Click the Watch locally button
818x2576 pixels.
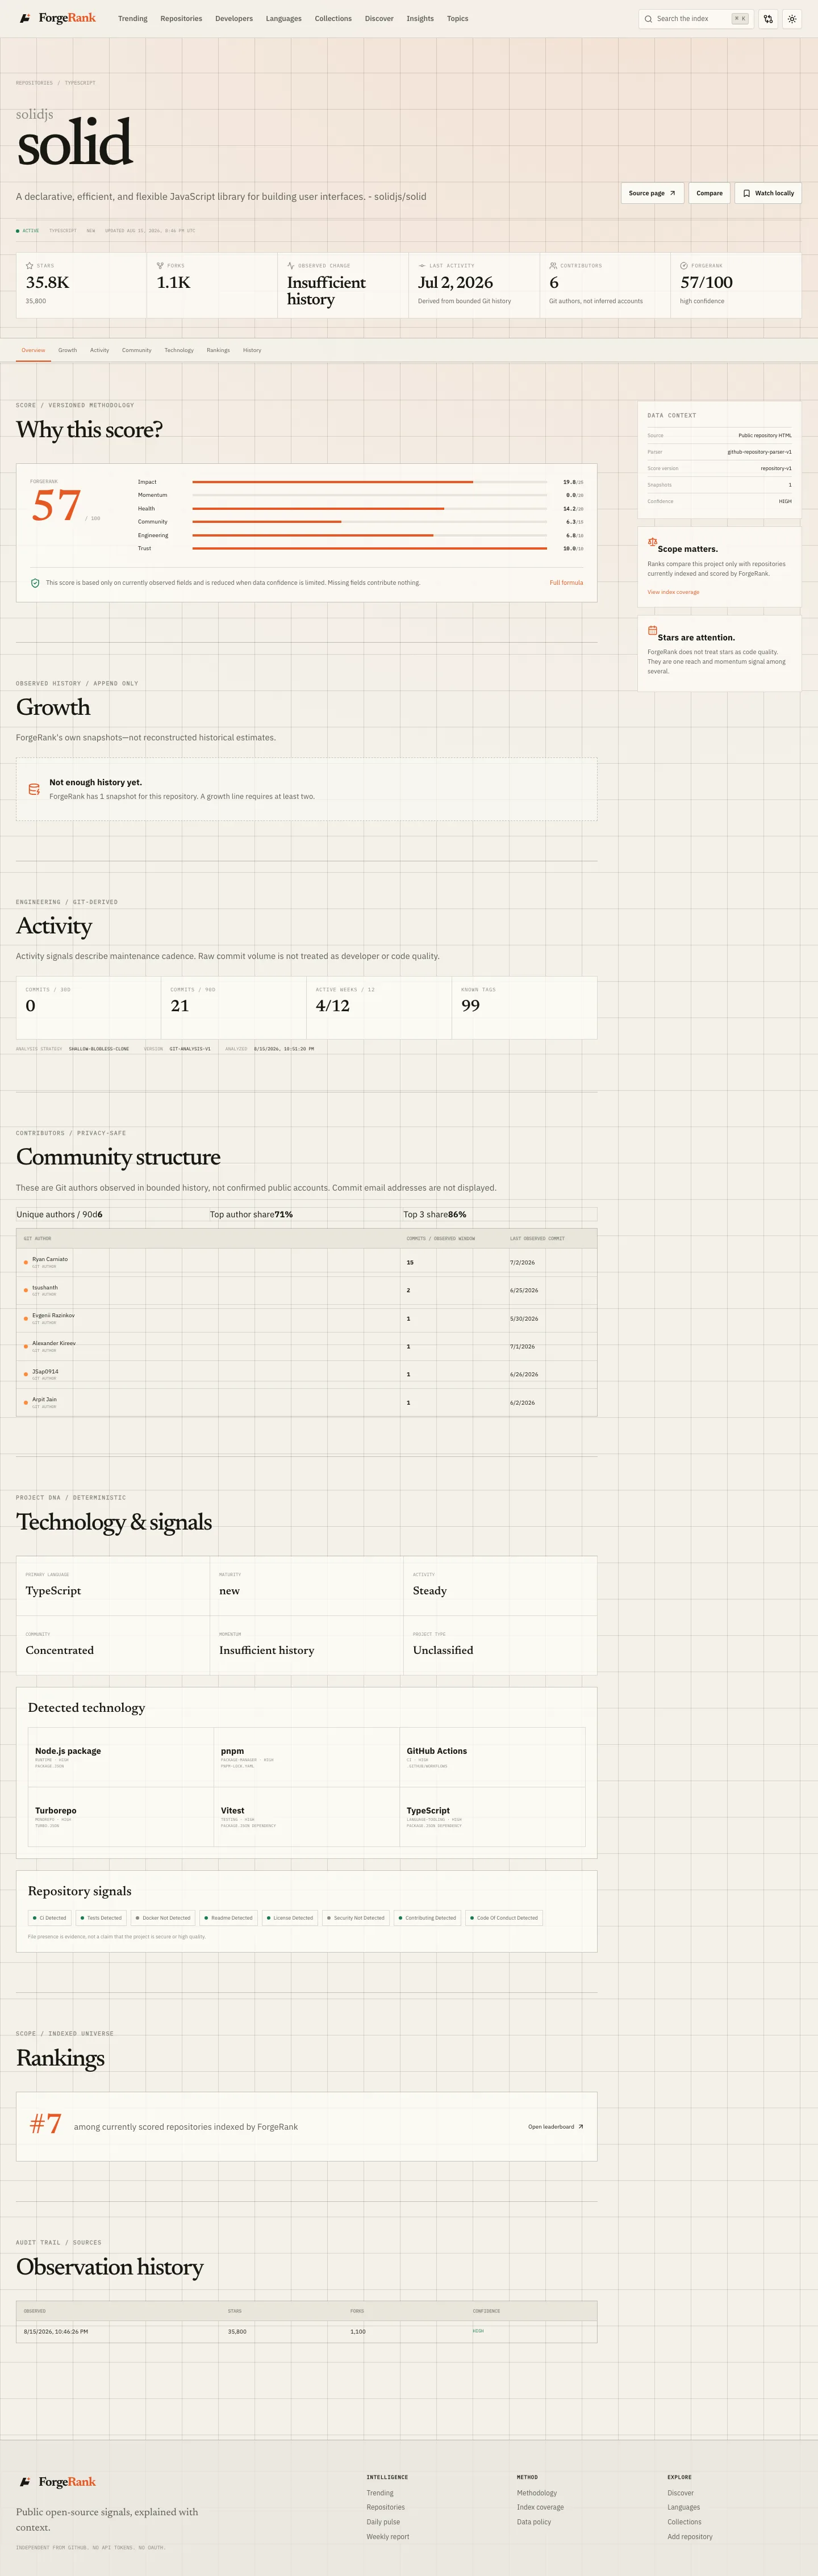(768, 193)
